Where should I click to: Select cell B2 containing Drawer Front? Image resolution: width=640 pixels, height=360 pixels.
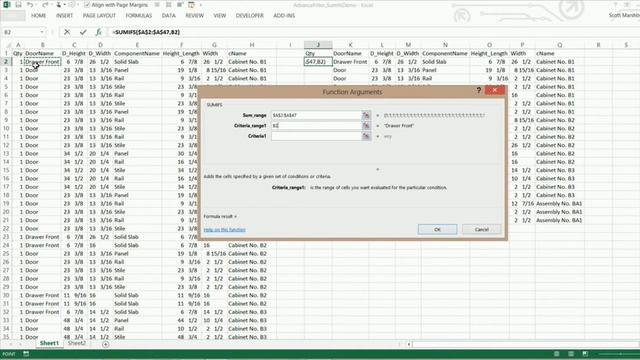point(42,62)
